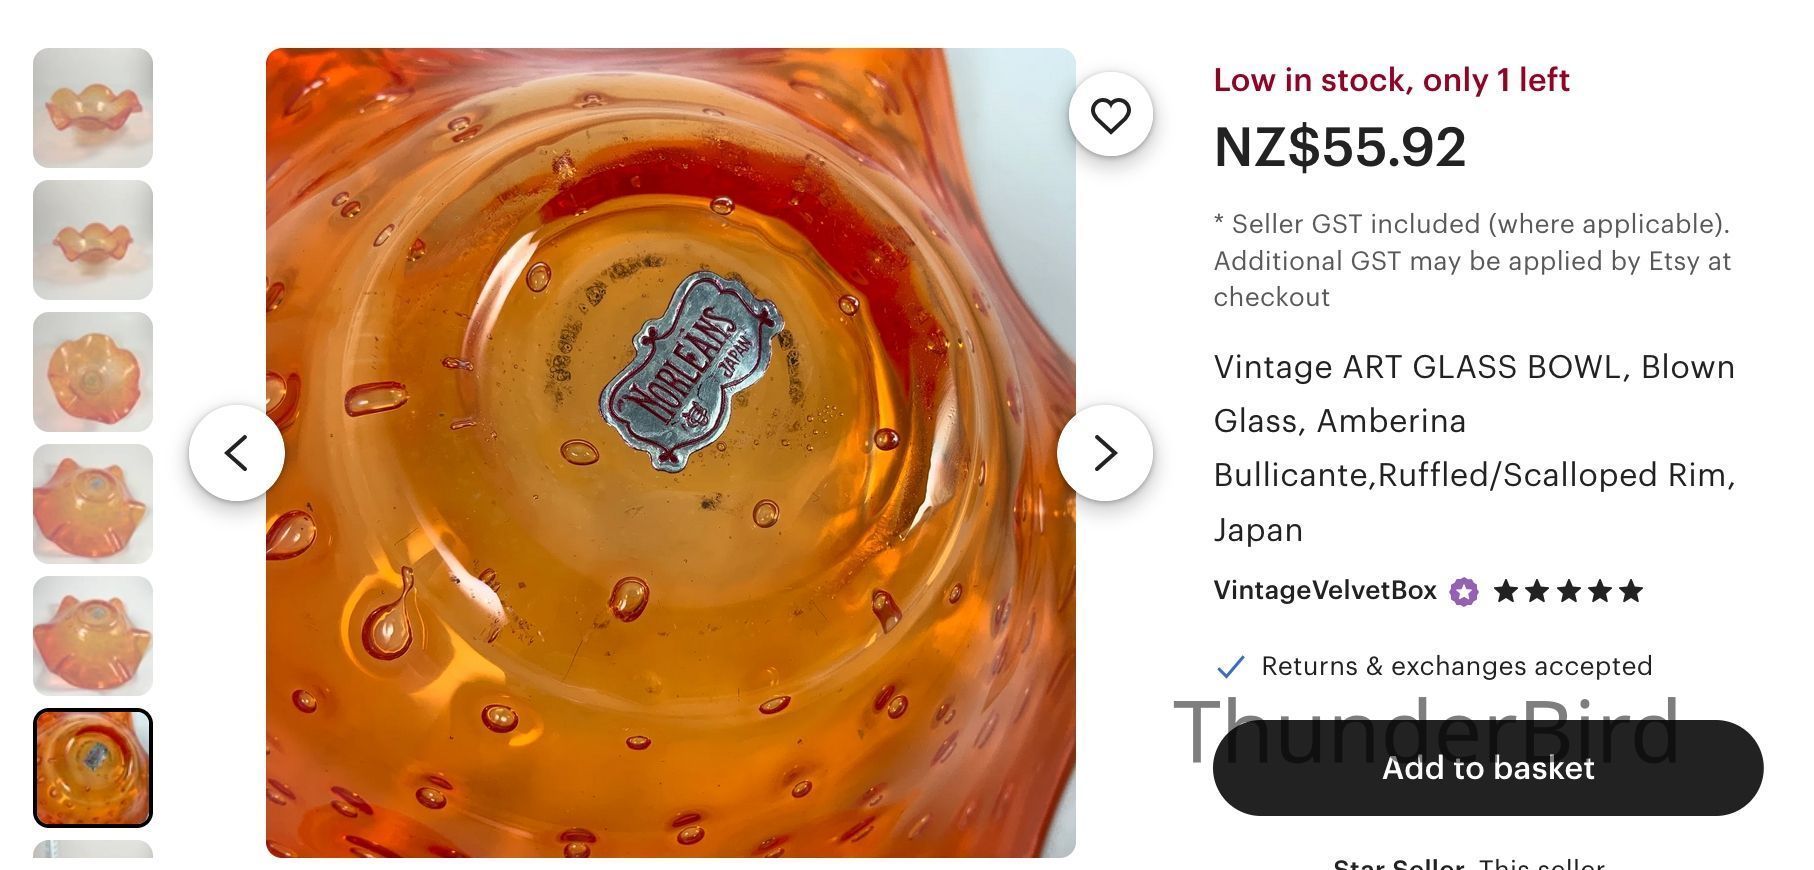Image resolution: width=1814 pixels, height=870 pixels.
Task: Open the VintageVelvetBox shop link
Action: click(x=1324, y=591)
